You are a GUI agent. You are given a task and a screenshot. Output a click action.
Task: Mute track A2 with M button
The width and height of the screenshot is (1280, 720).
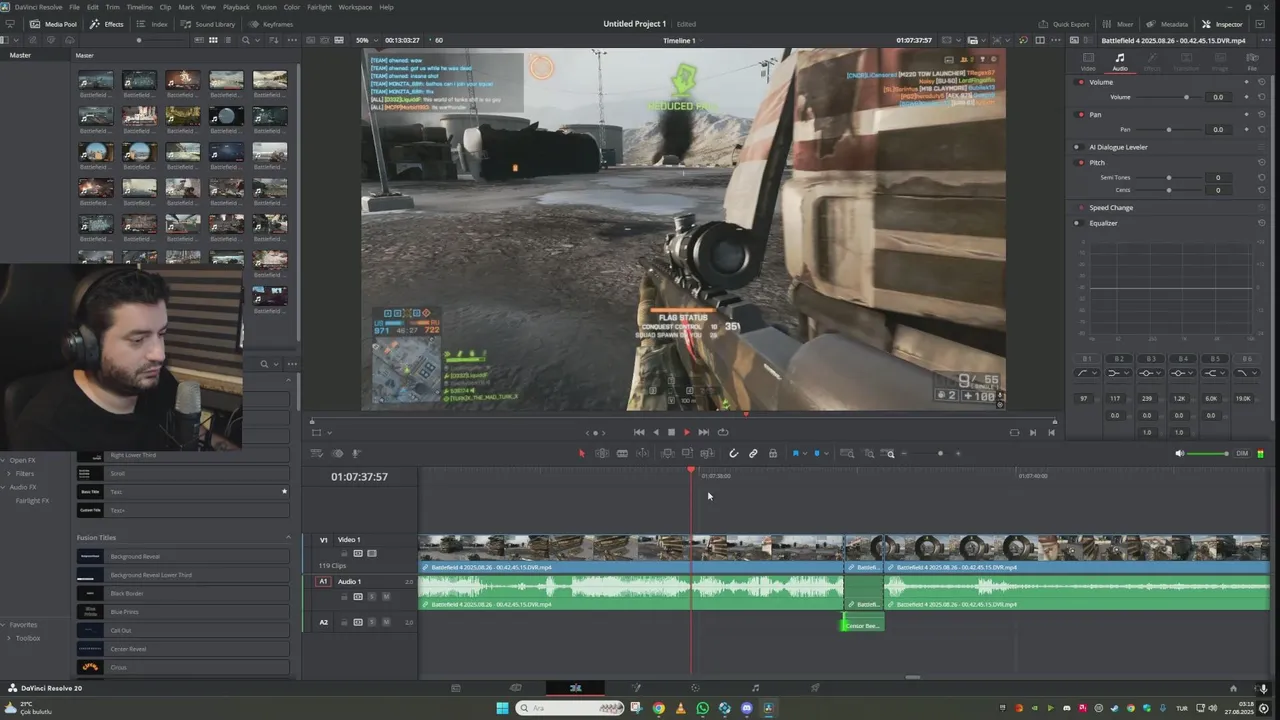386,622
